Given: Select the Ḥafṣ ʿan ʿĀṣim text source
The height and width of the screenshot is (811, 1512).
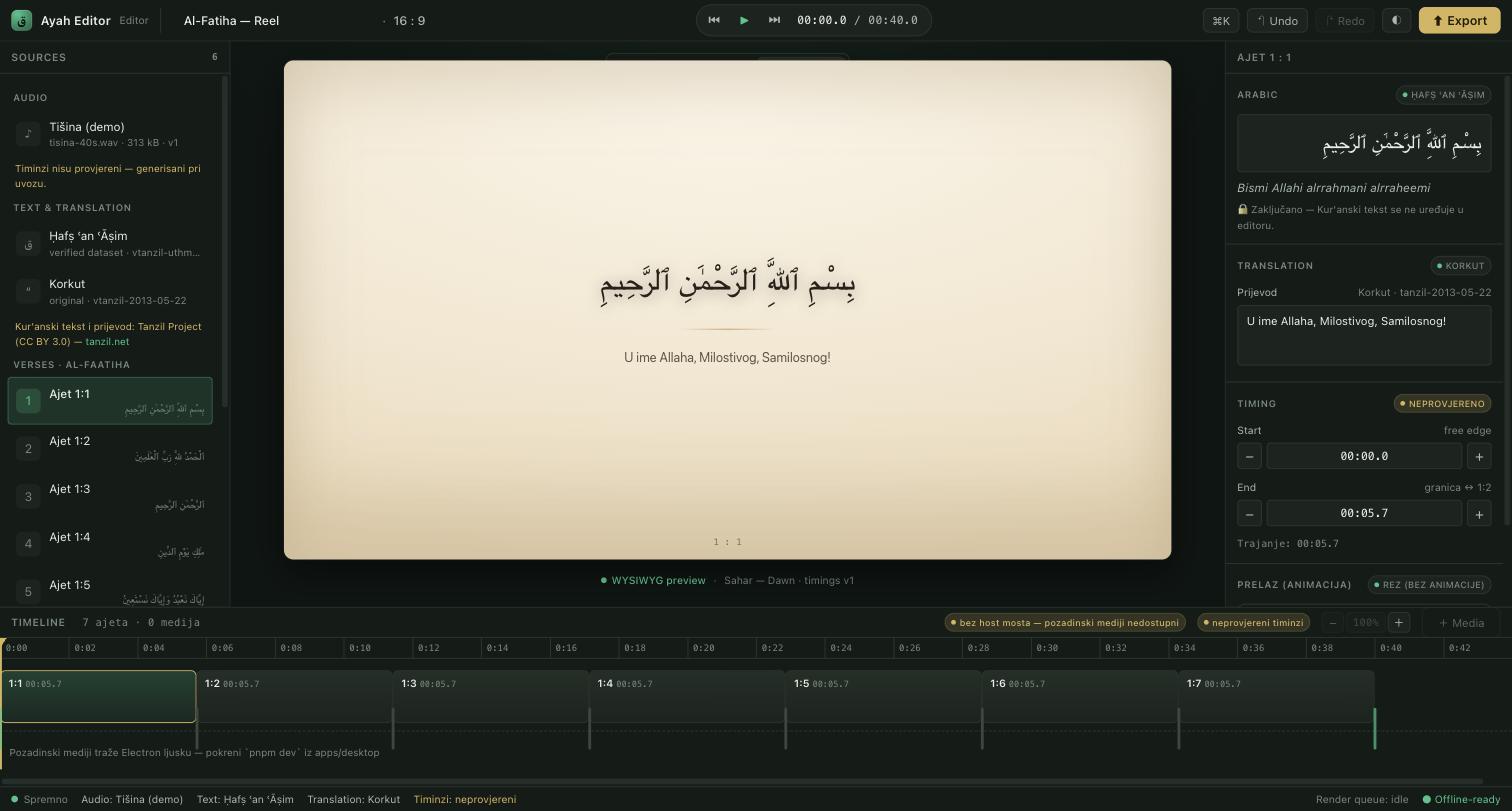Looking at the screenshot, I should 110,243.
